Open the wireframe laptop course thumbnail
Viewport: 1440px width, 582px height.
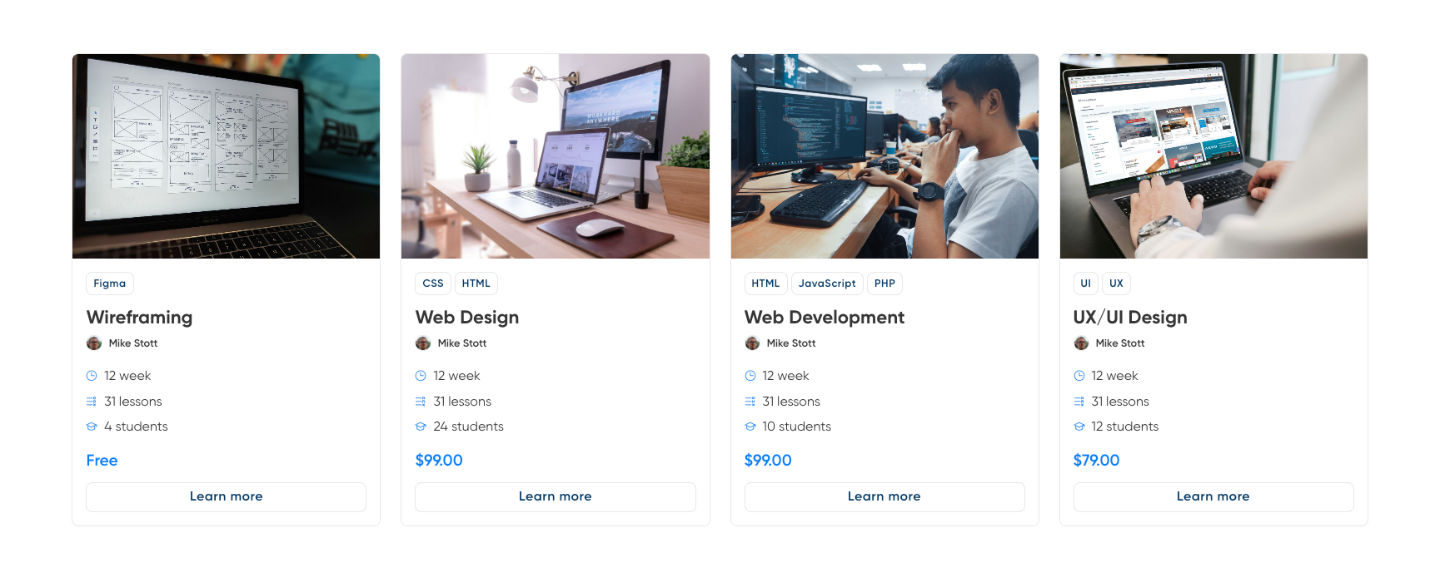(x=226, y=156)
